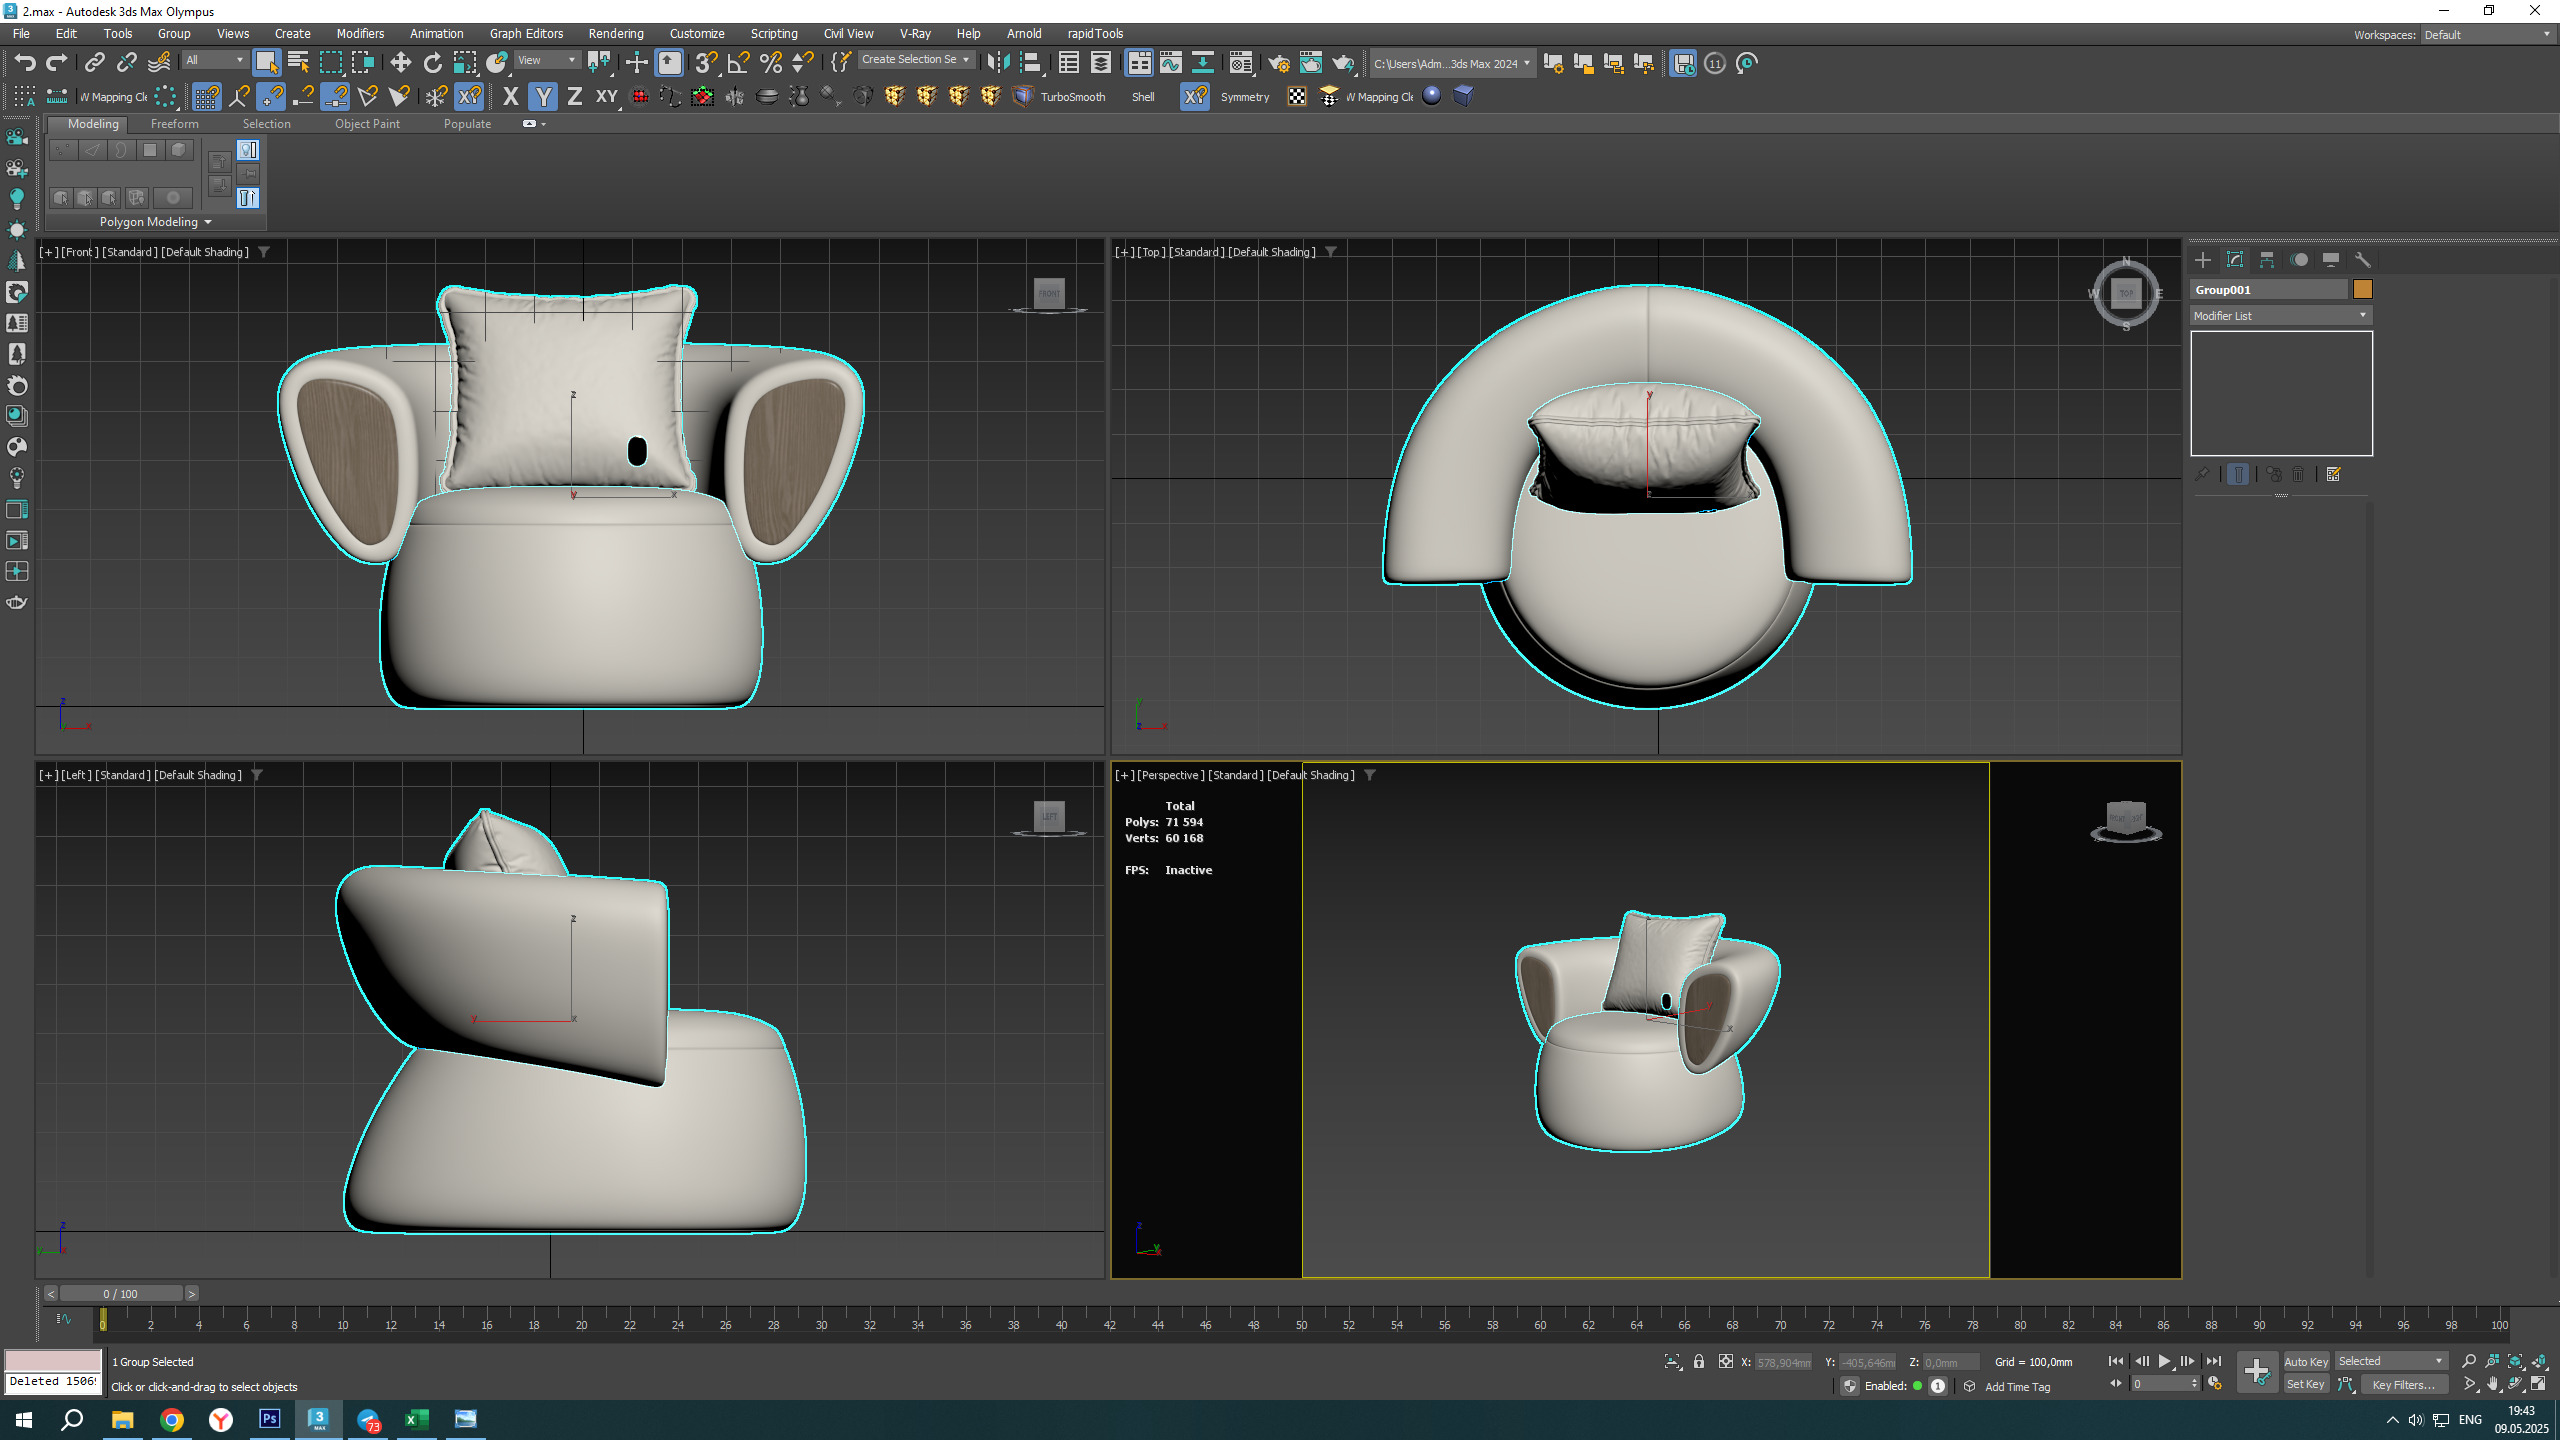The image size is (2560, 1440).
Task: Click the Group001 object color swatch
Action: [x=2362, y=289]
